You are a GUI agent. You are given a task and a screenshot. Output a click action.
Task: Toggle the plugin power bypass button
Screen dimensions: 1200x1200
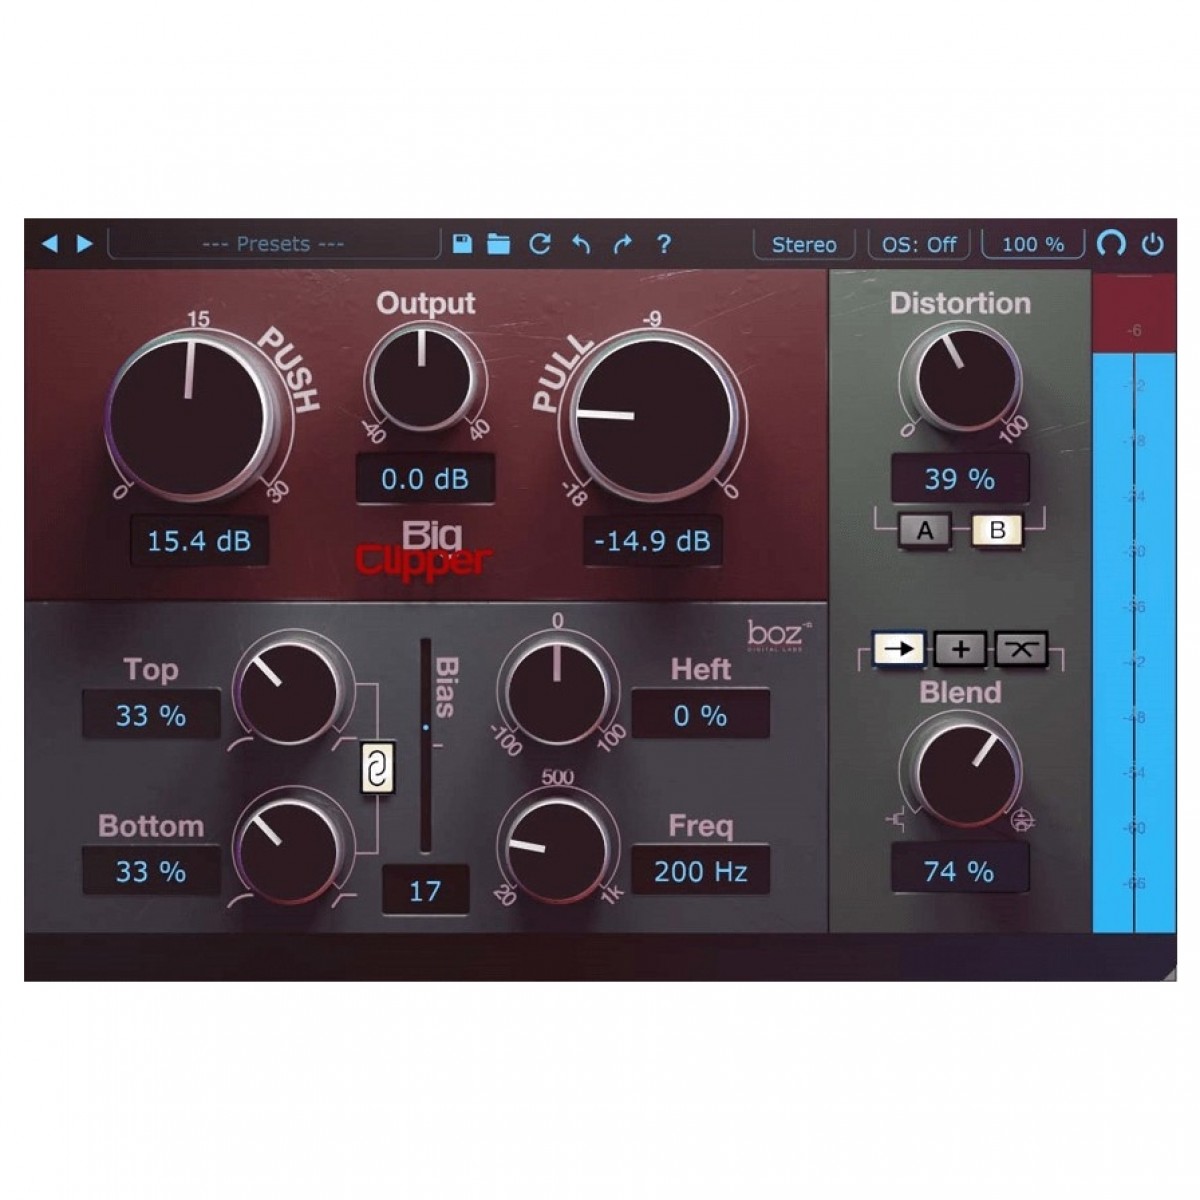point(1153,244)
